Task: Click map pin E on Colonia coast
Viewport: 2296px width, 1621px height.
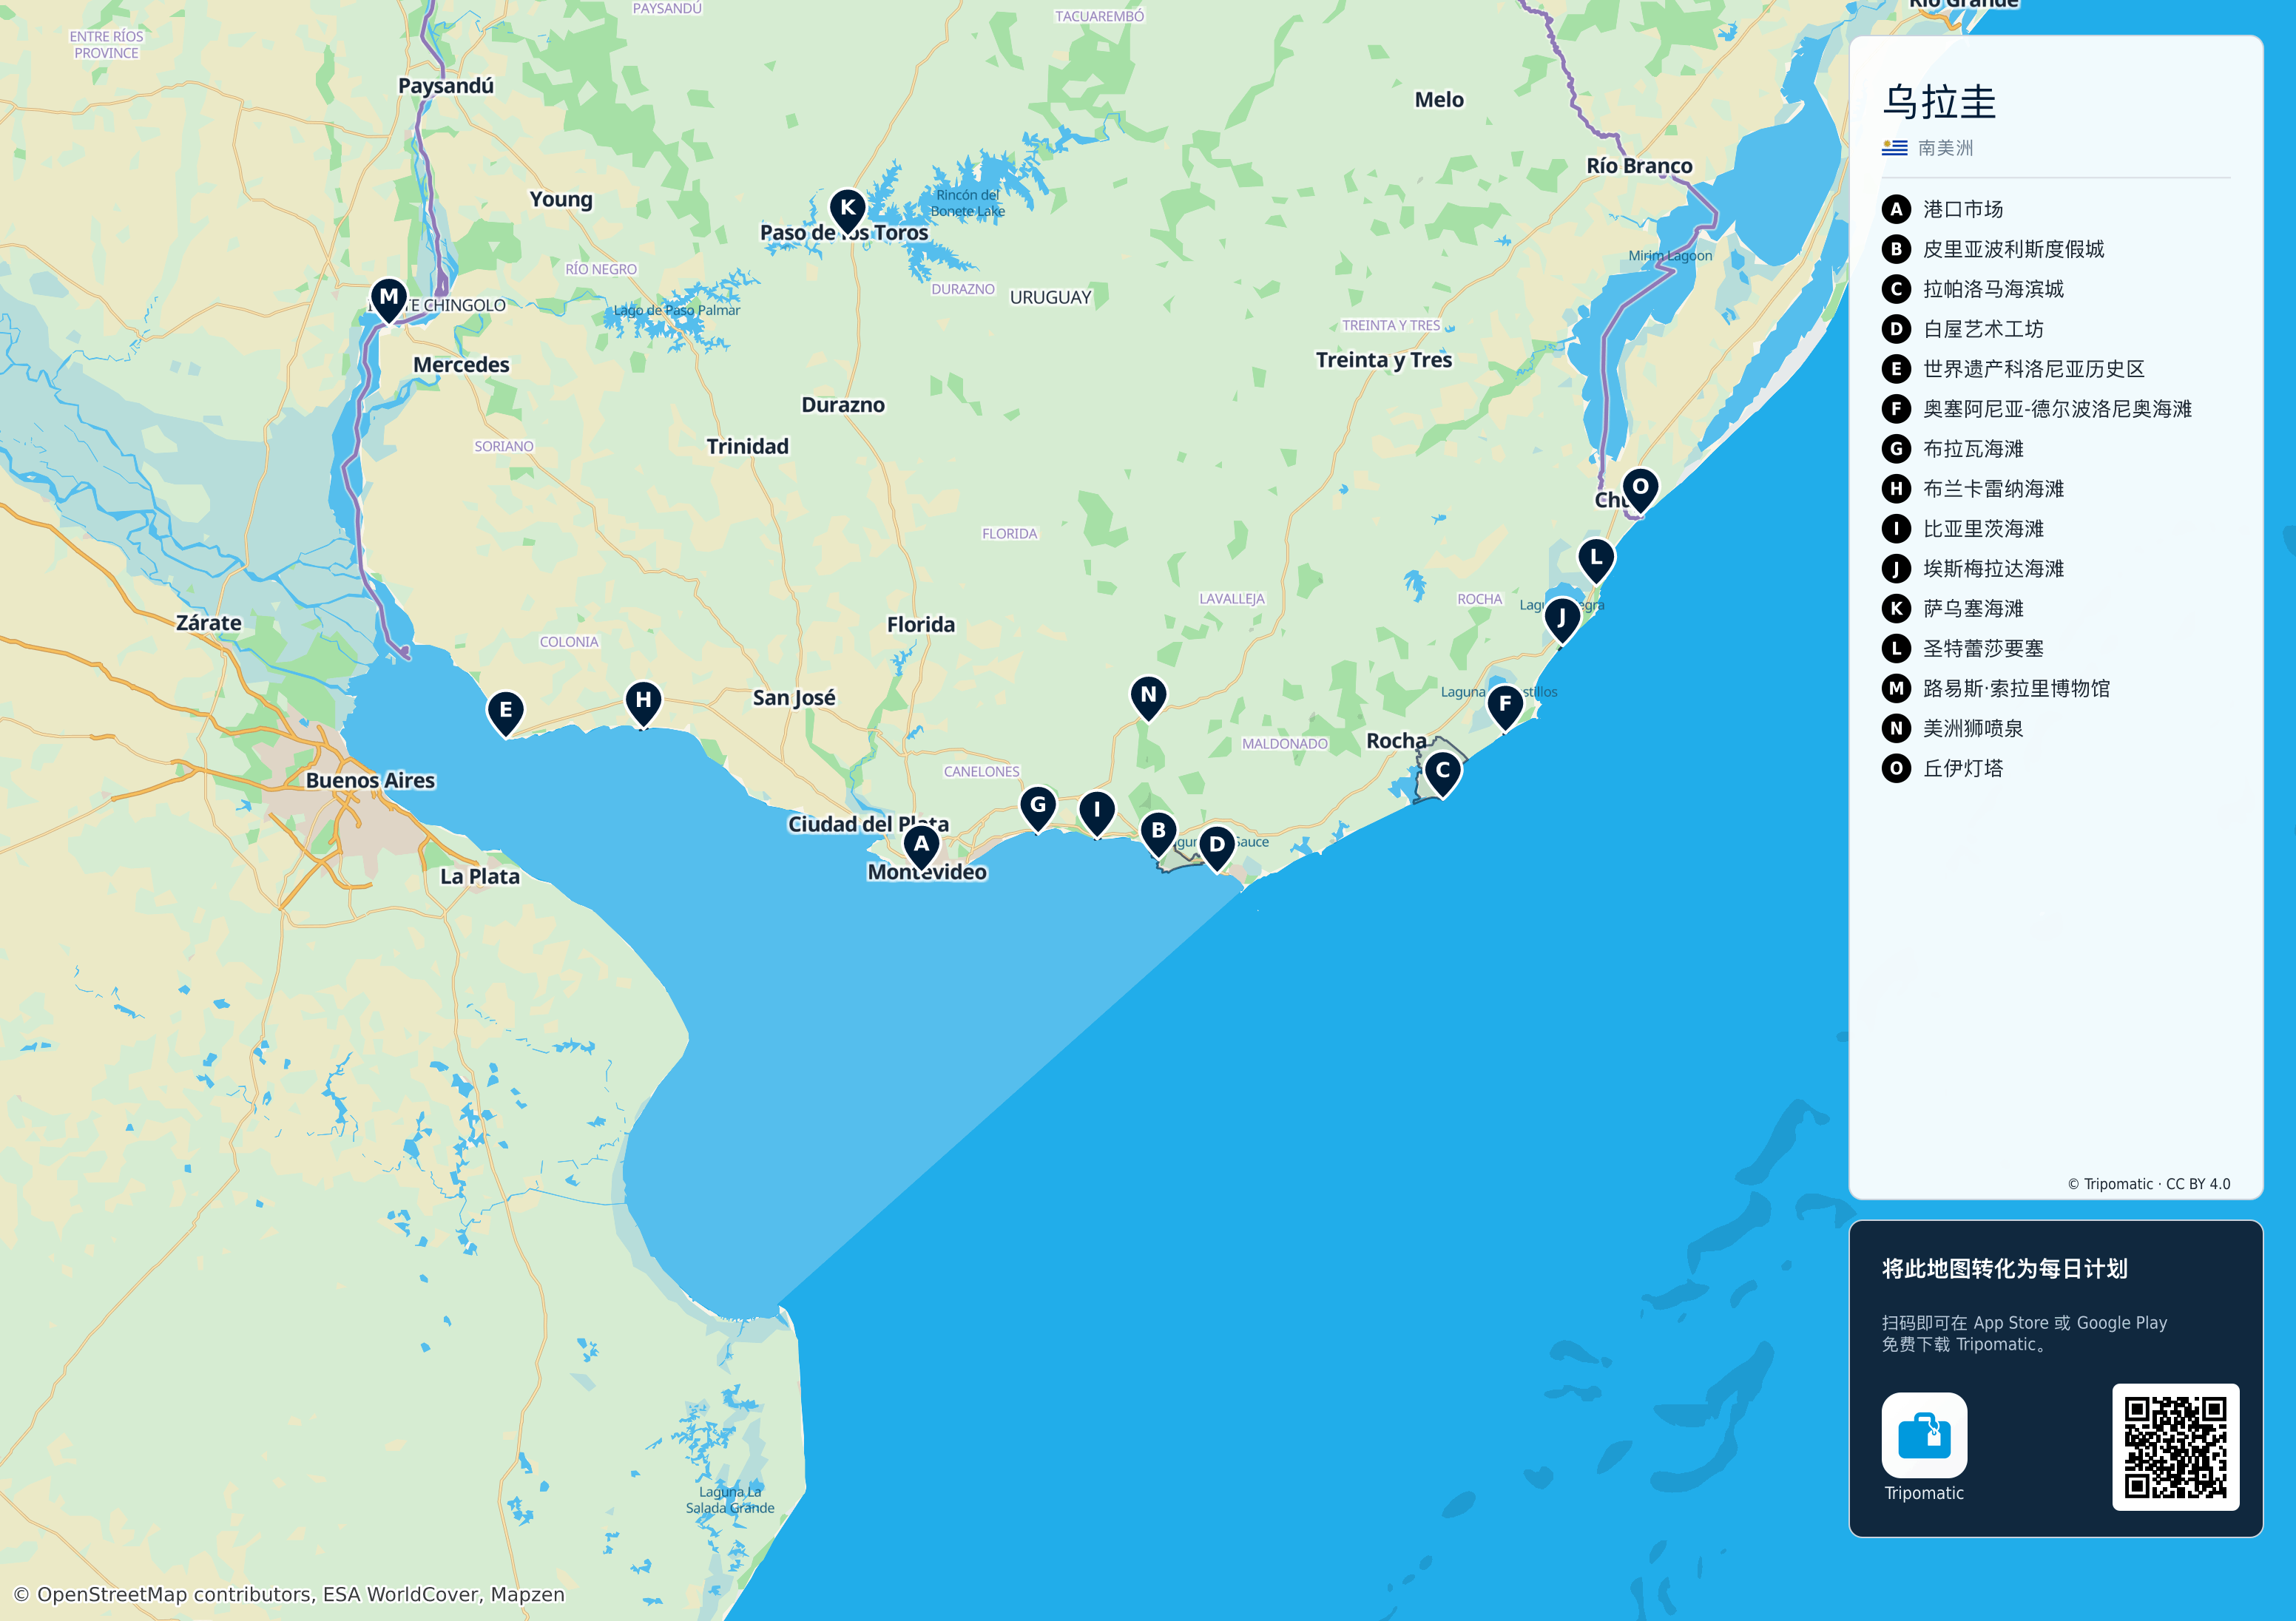Action: coord(506,713)
